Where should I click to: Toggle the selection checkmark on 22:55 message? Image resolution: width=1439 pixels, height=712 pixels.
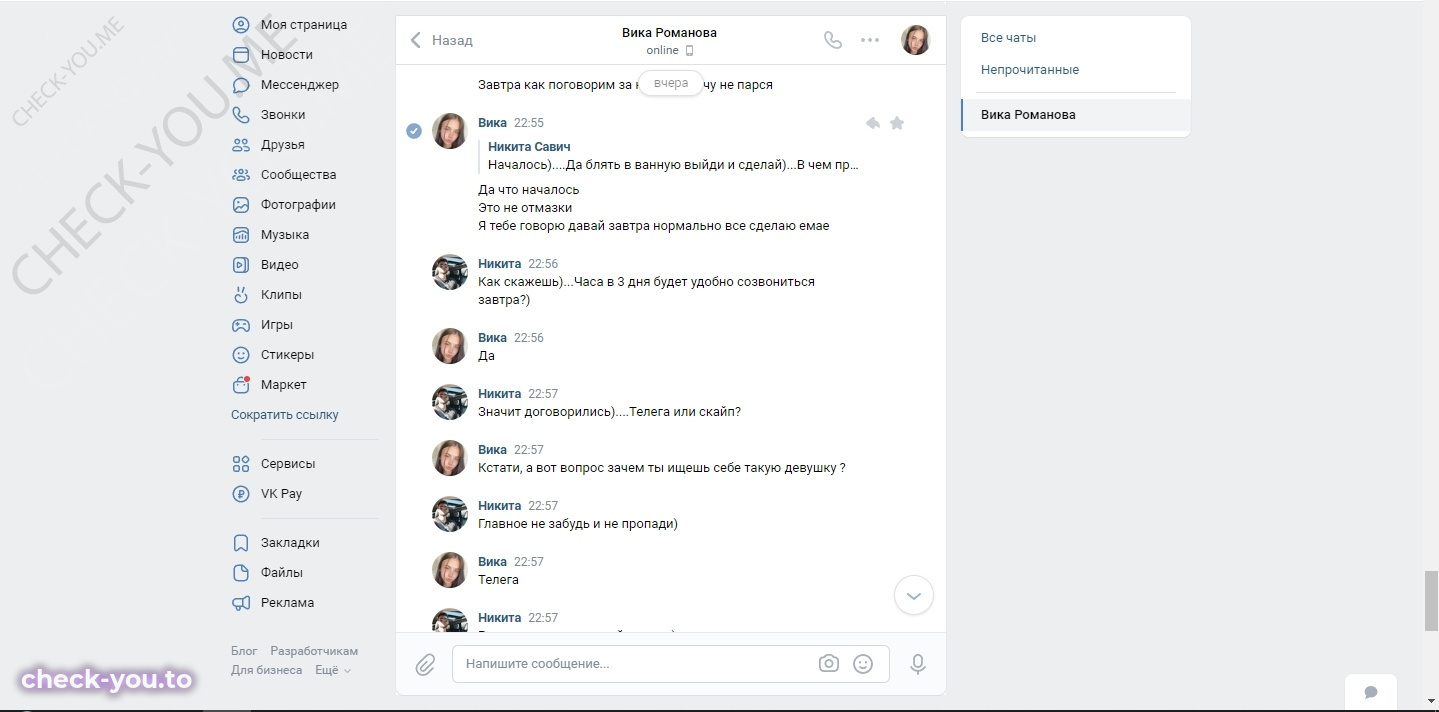(x=414, y=131)
